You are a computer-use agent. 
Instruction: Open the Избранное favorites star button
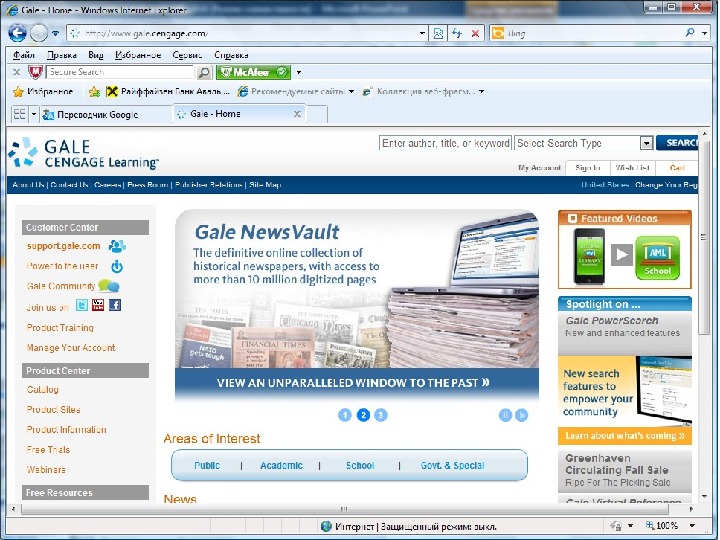pyautogui.click(x=43, y=91)
